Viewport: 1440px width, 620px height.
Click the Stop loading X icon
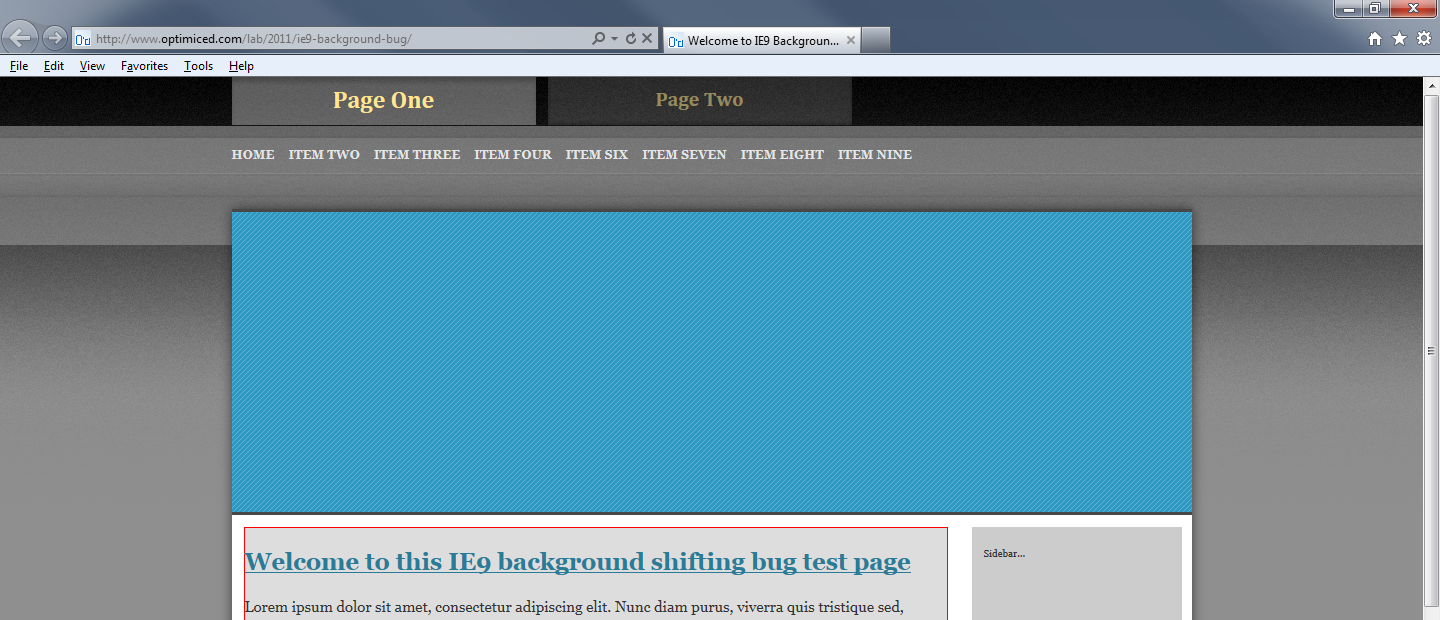tap(647, 39)
